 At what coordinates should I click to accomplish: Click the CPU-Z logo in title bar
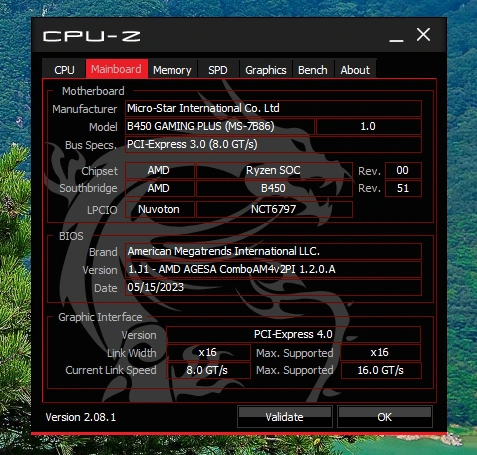point(92,36)
